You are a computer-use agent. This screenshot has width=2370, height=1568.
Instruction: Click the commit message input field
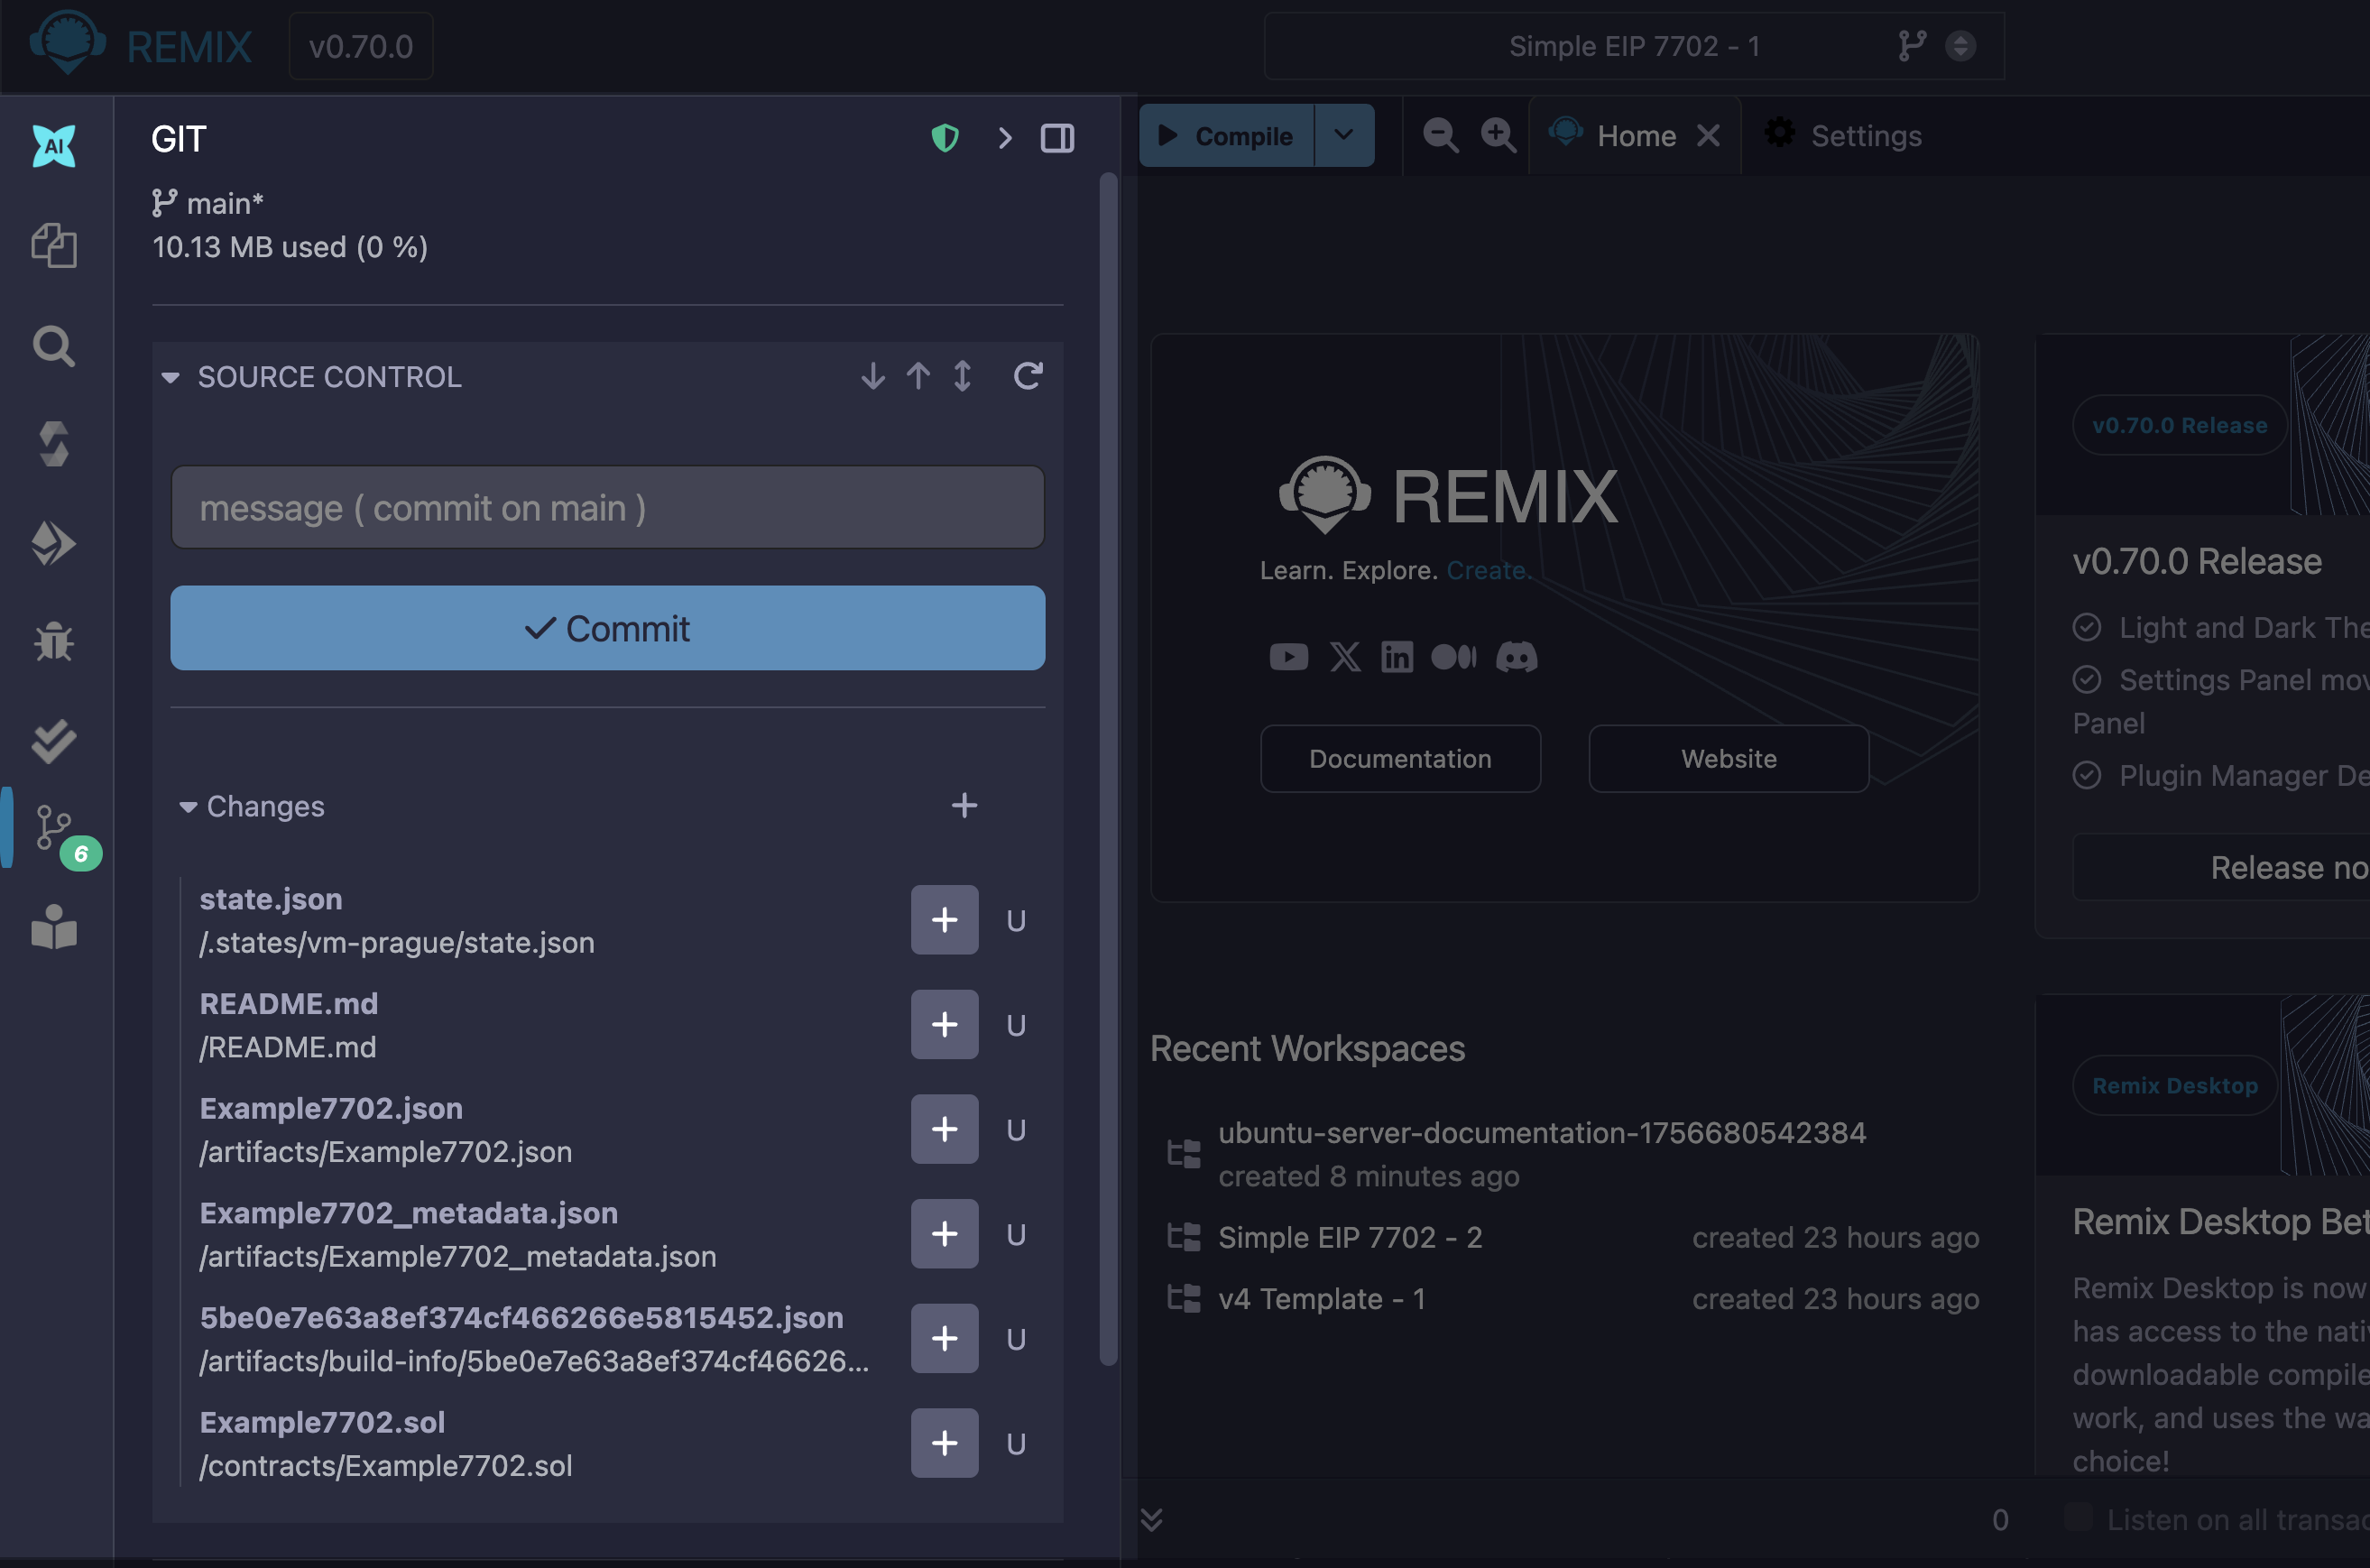(608, 507)
